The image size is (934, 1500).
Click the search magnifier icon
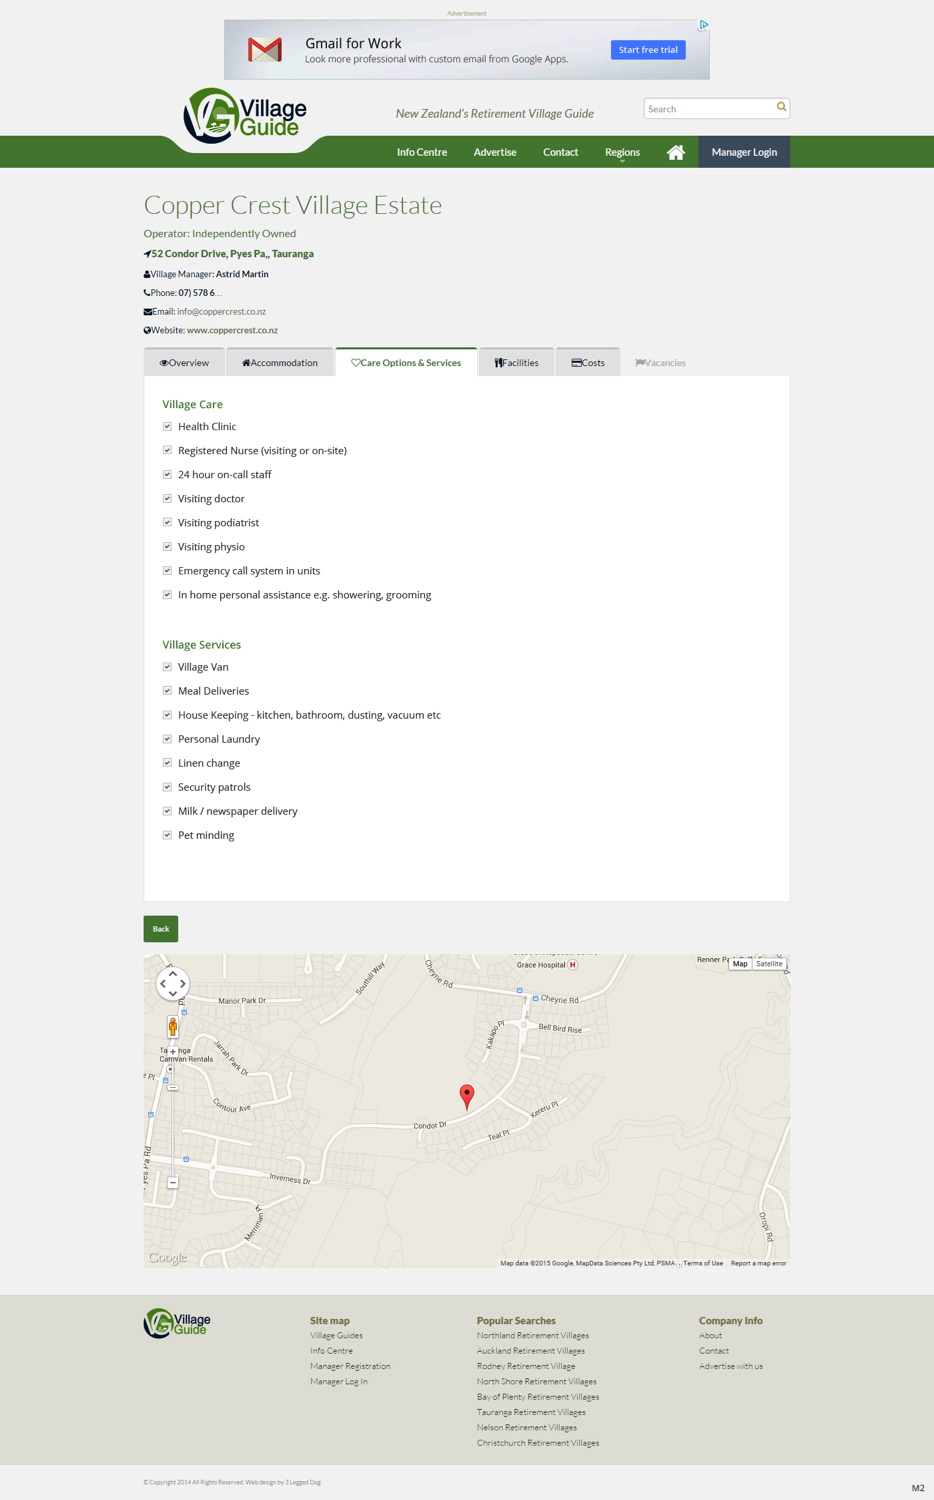tap(781, 107)
